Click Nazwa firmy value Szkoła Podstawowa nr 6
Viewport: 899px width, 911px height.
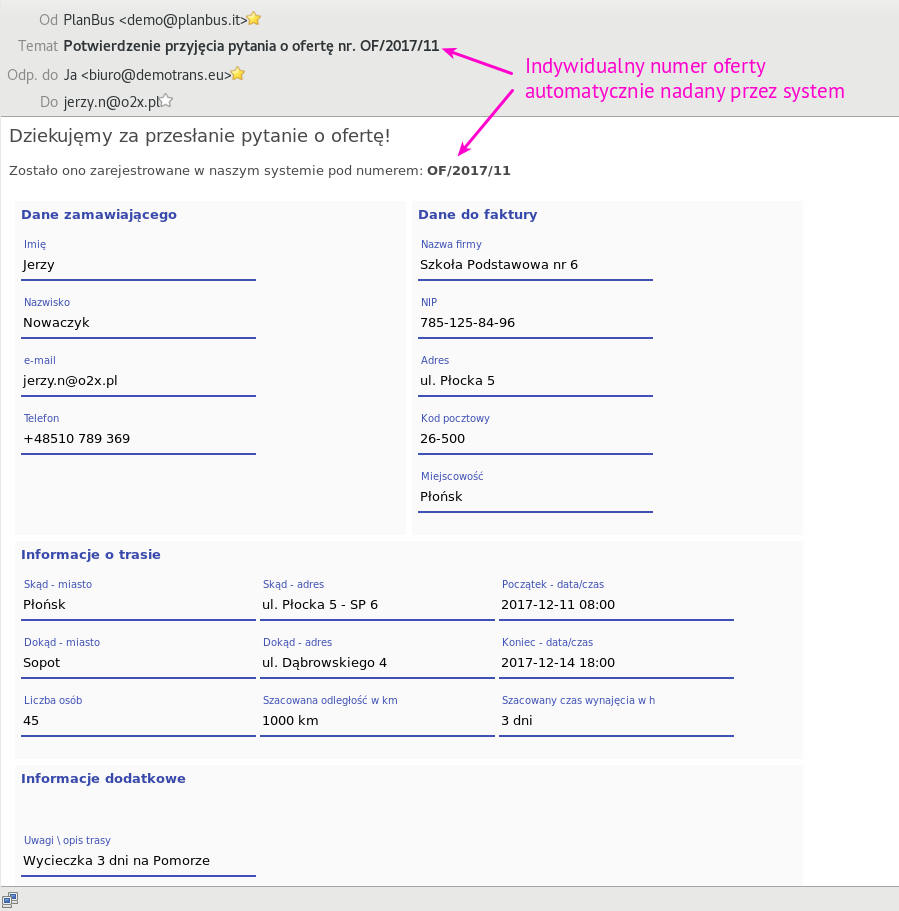click(499, 265)
